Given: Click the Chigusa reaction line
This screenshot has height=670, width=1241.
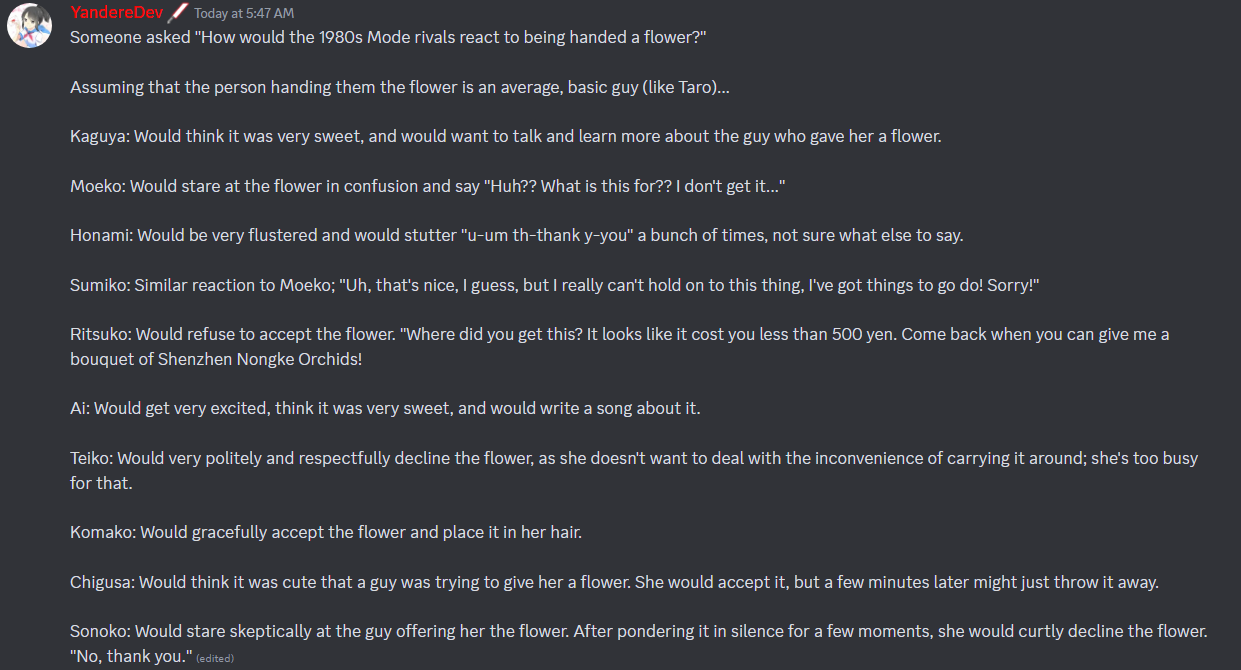Looking at the screenshot, I should click(x=614, y=582).
